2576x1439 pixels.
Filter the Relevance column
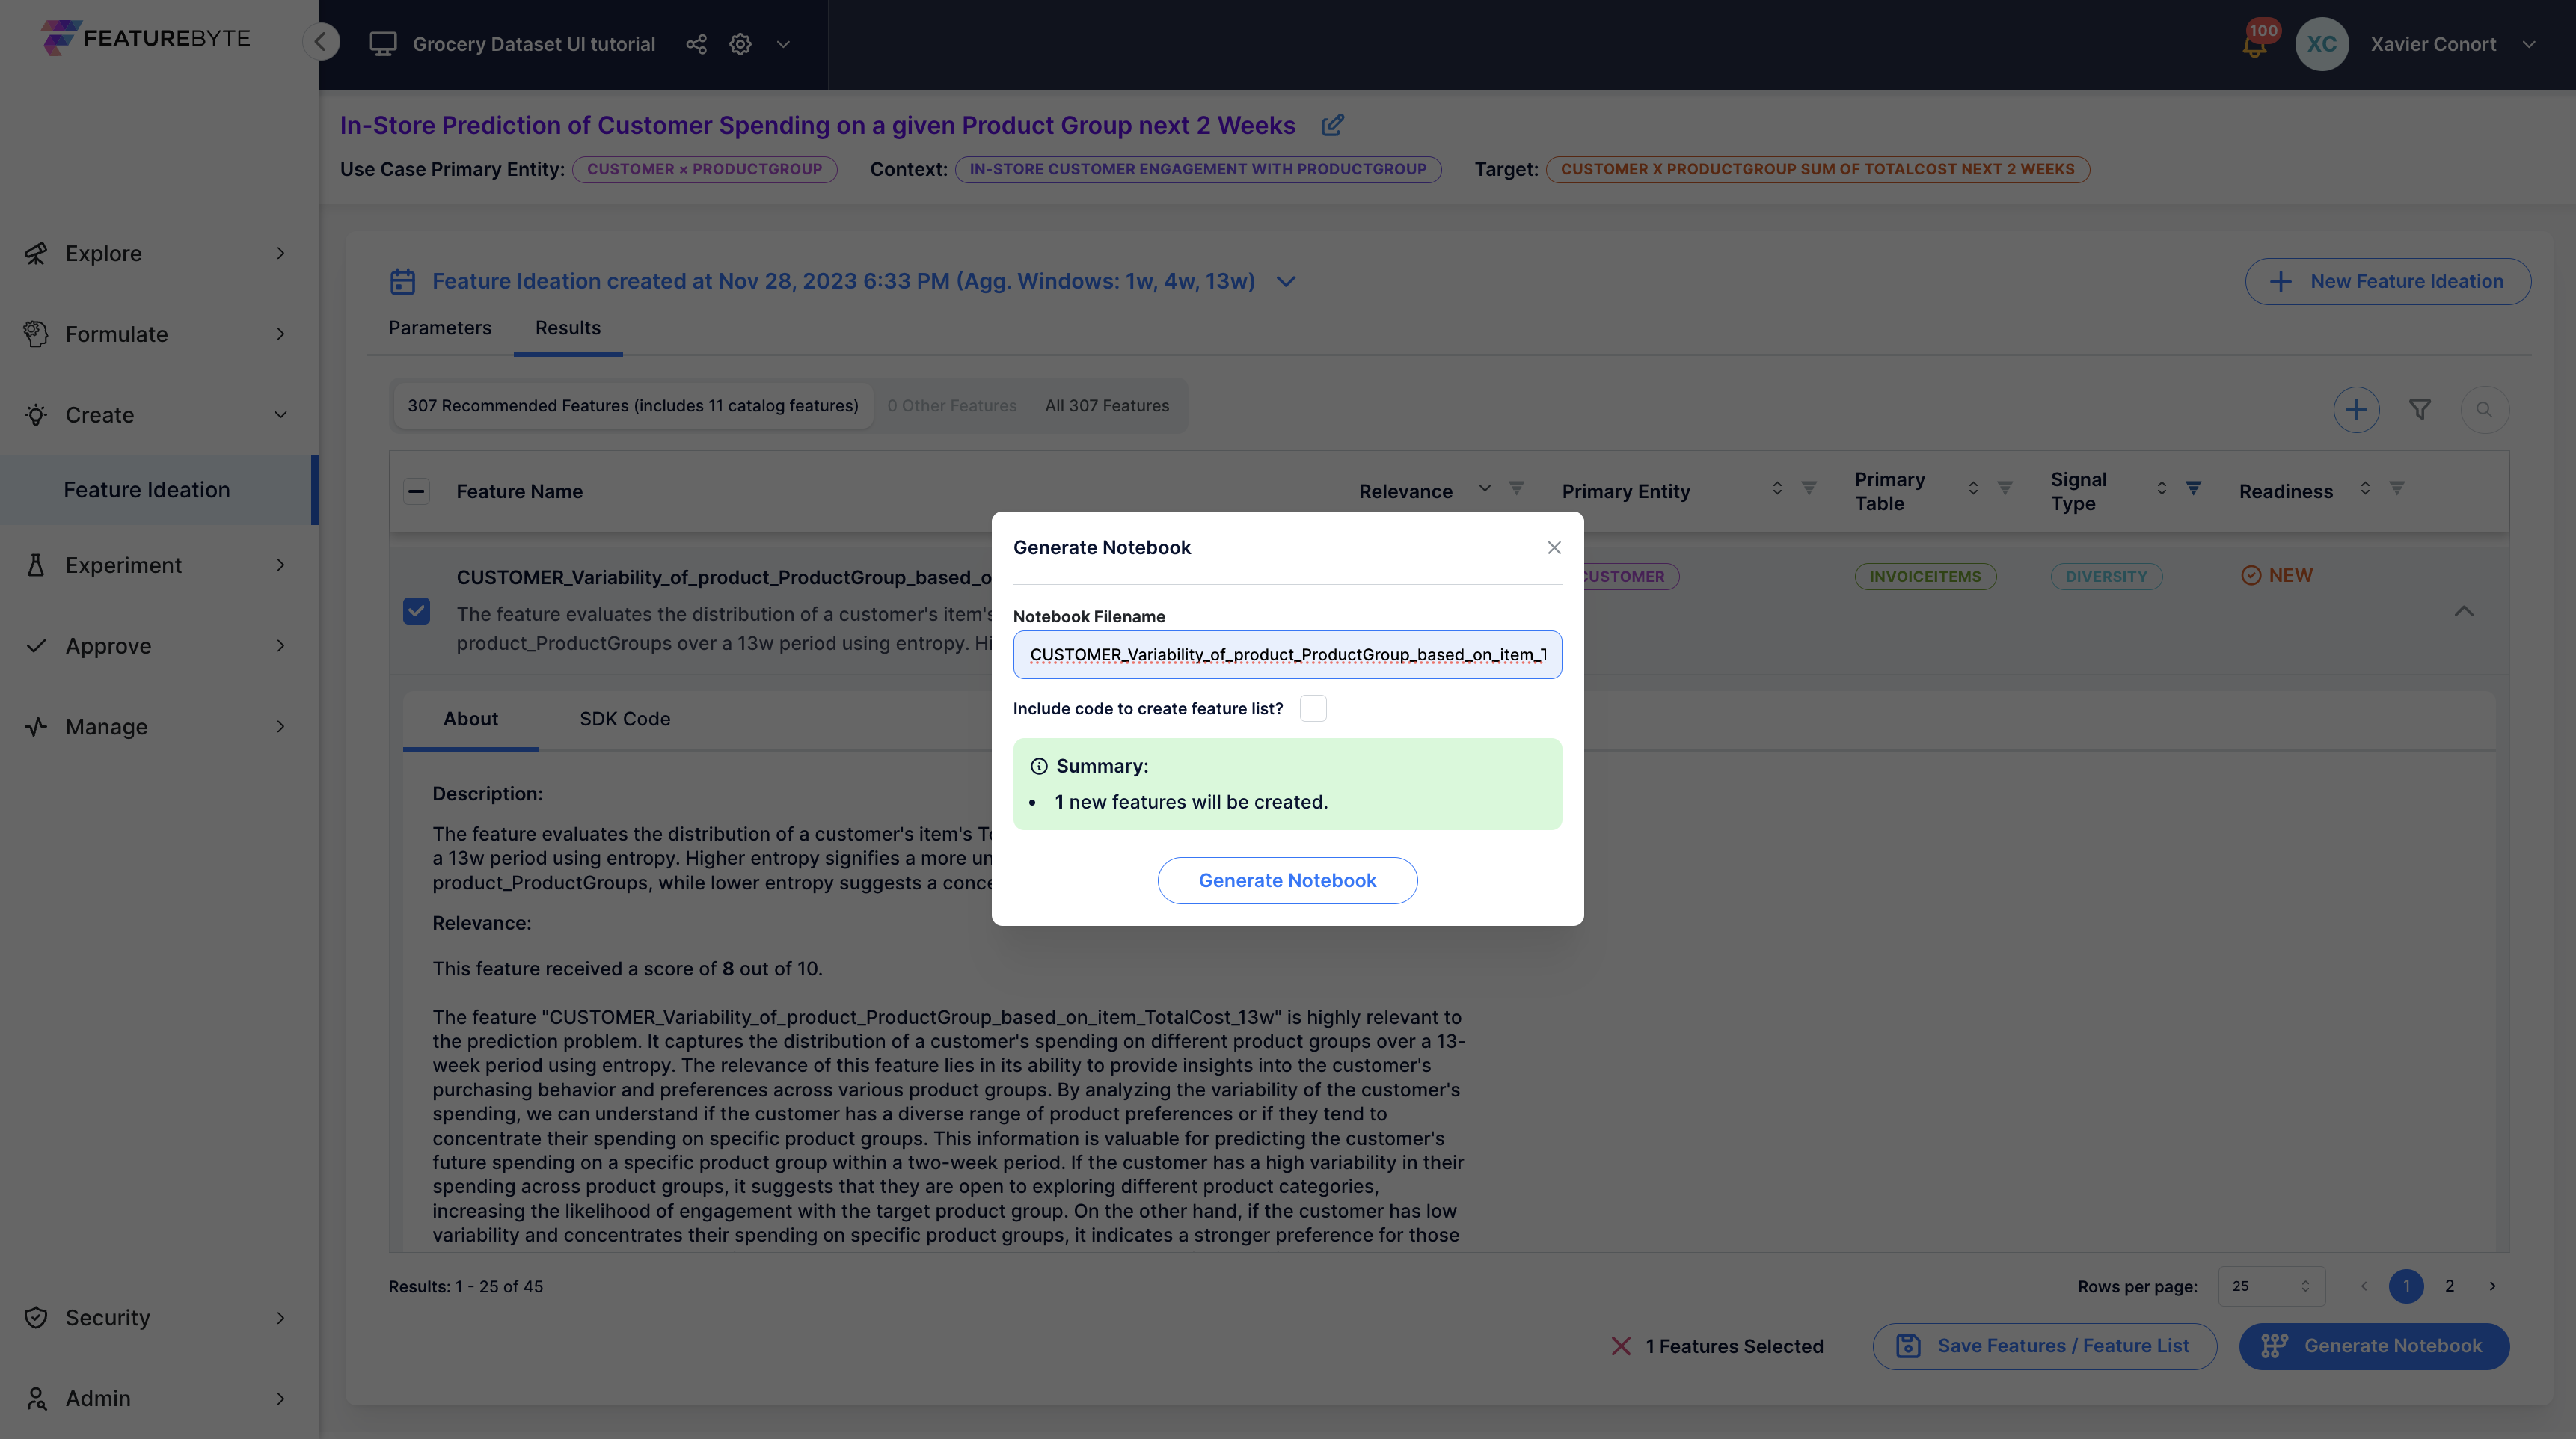pos(1516,488)
